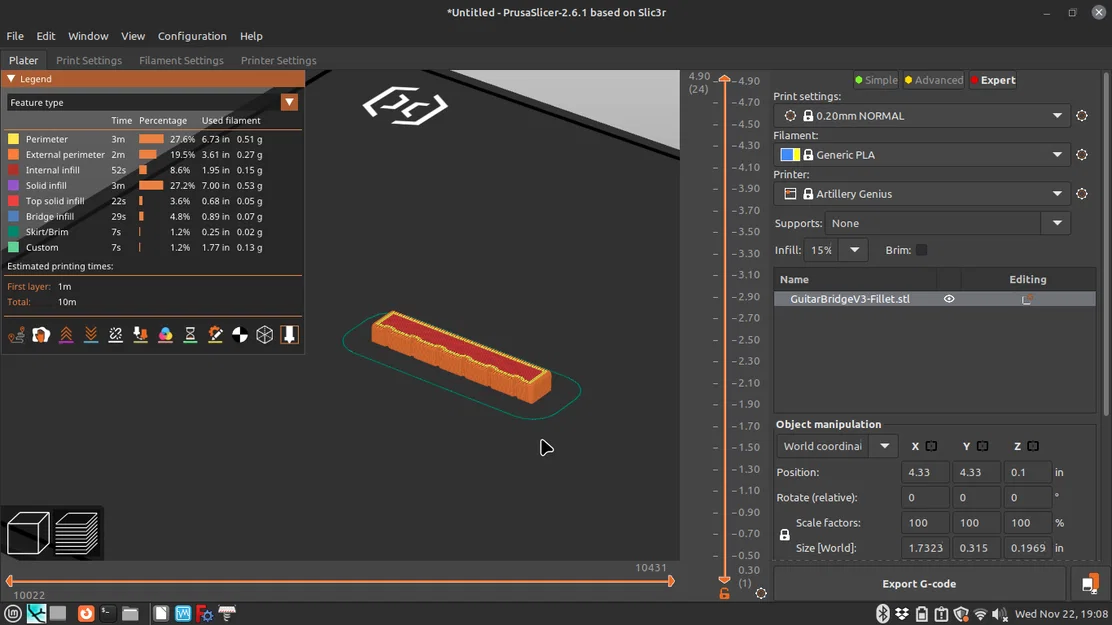Switch to 3D editor view cube icon

pyautogui.click(x=28, y=533)
